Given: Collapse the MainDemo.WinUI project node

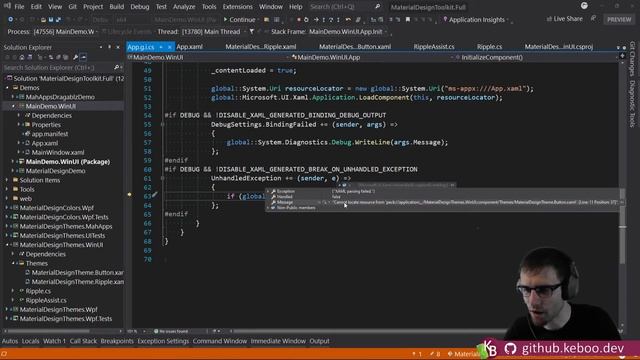Looking at the screenshot, I should (x=13, y=106).
